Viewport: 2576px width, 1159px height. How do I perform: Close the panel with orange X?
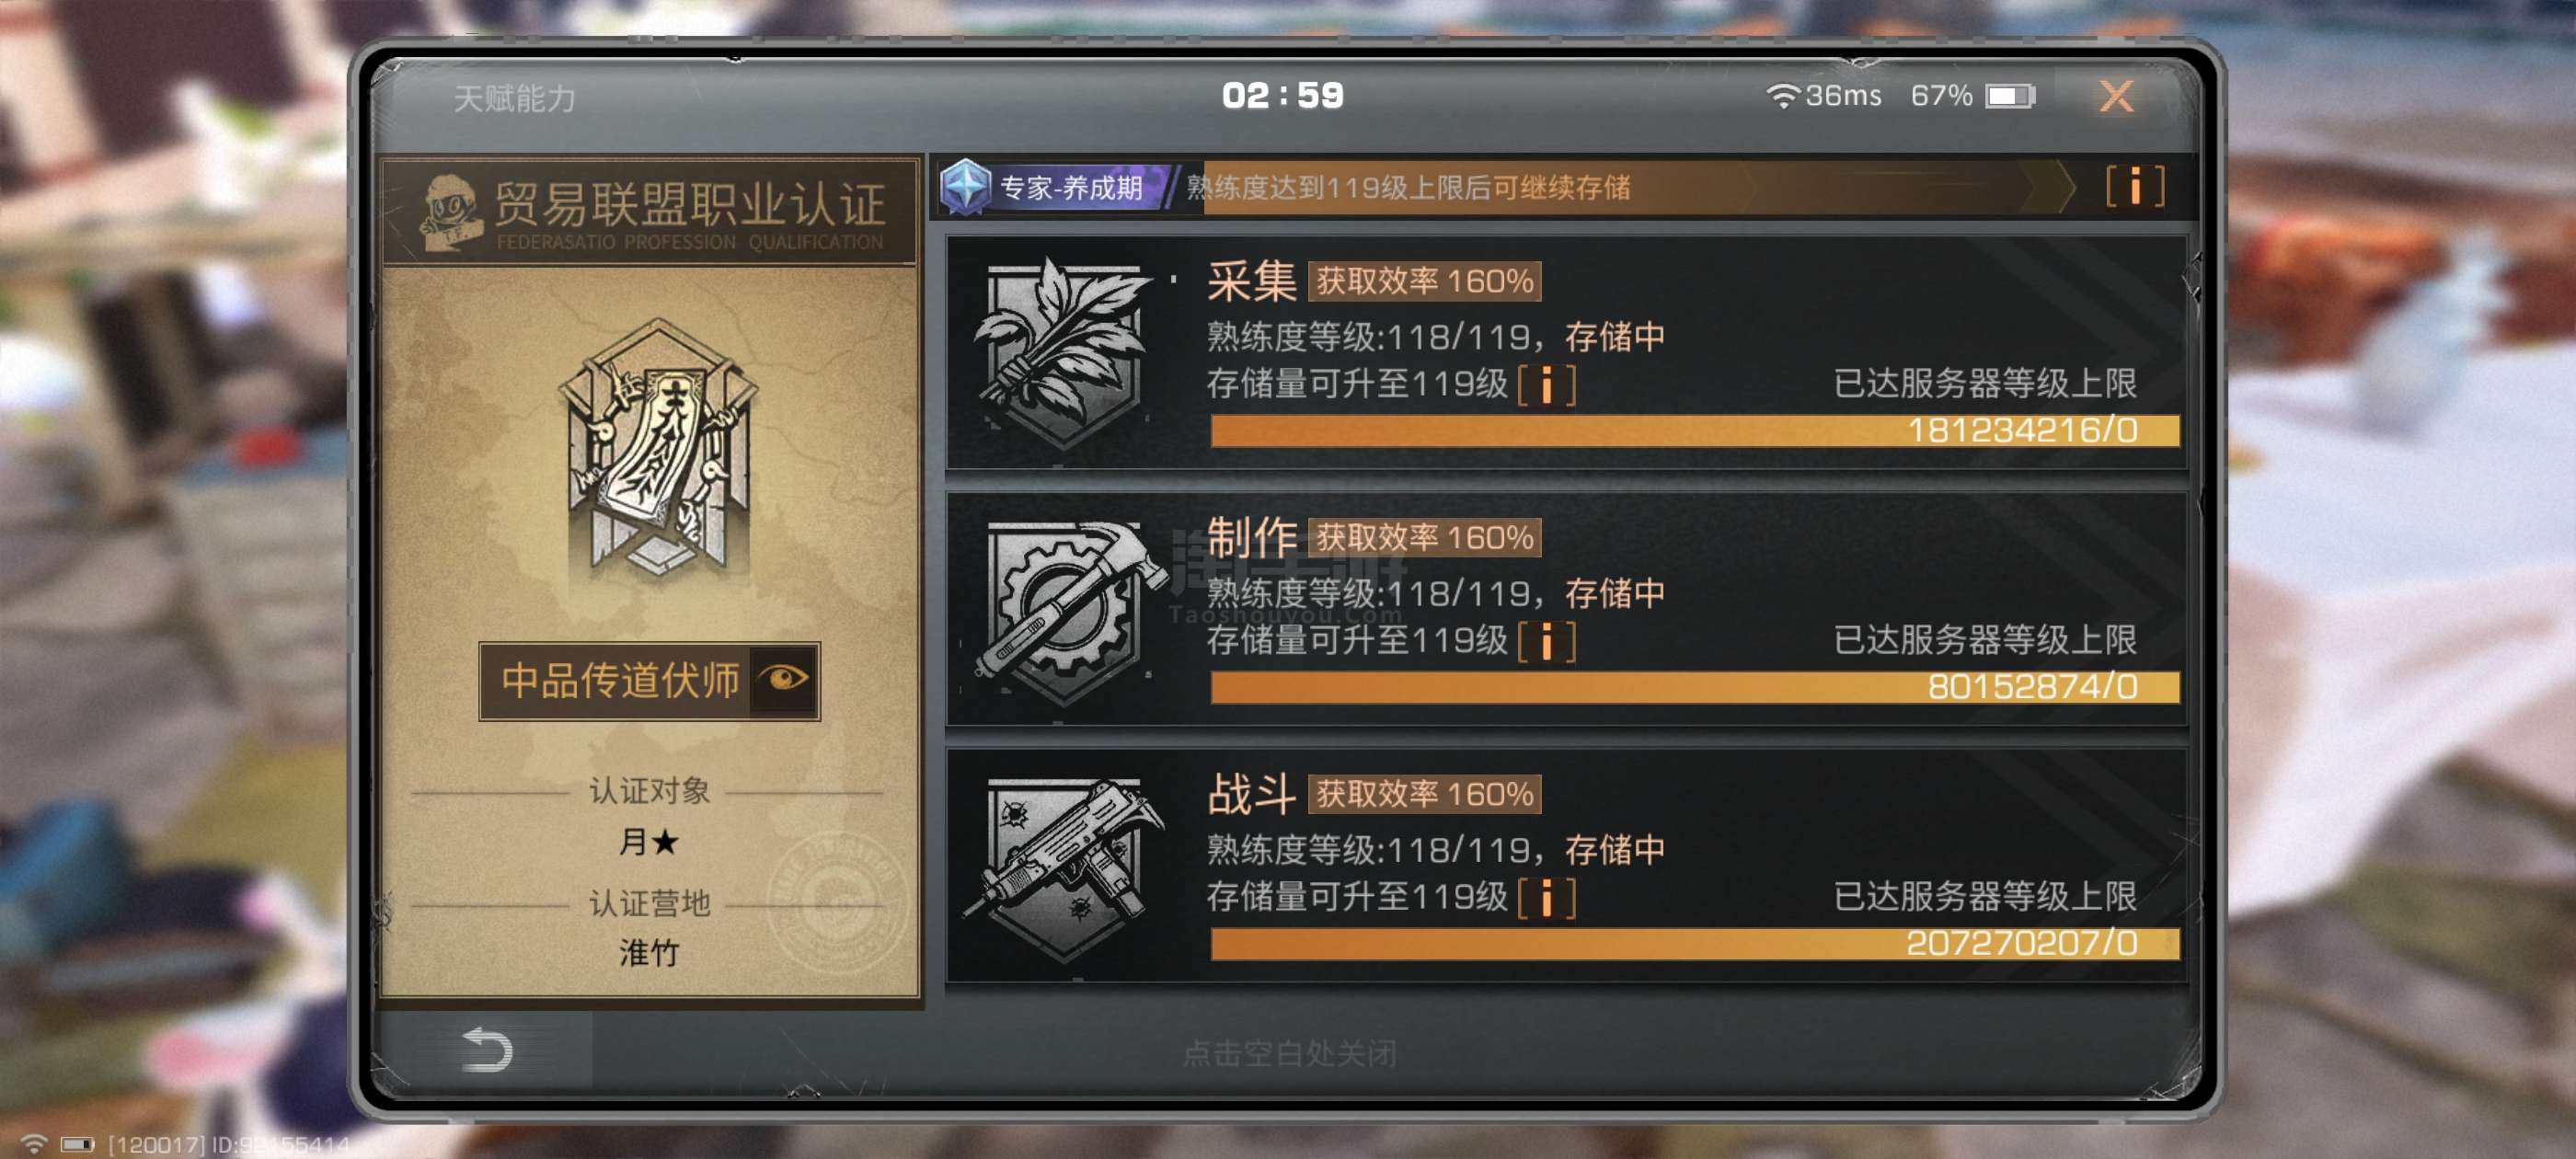(x=2116, y=96)
